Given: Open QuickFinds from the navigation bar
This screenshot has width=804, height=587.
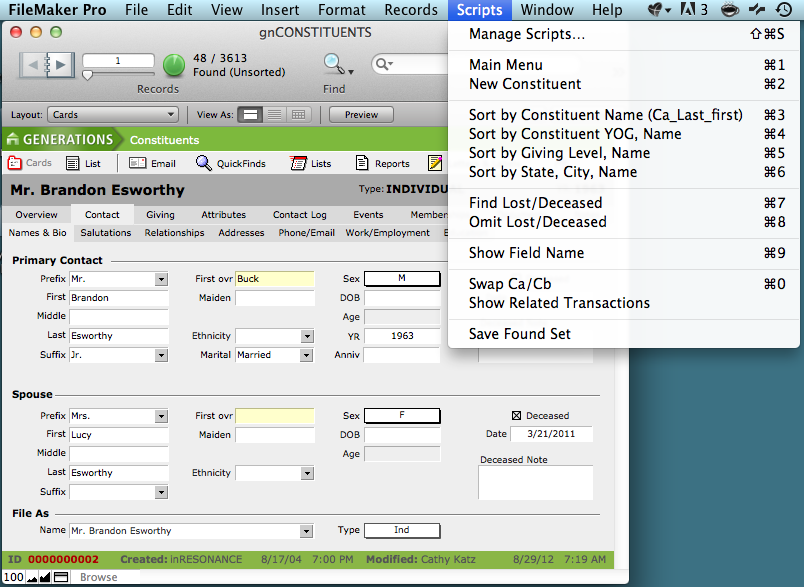Looking at the screenshot, I should tap(229, 164).
